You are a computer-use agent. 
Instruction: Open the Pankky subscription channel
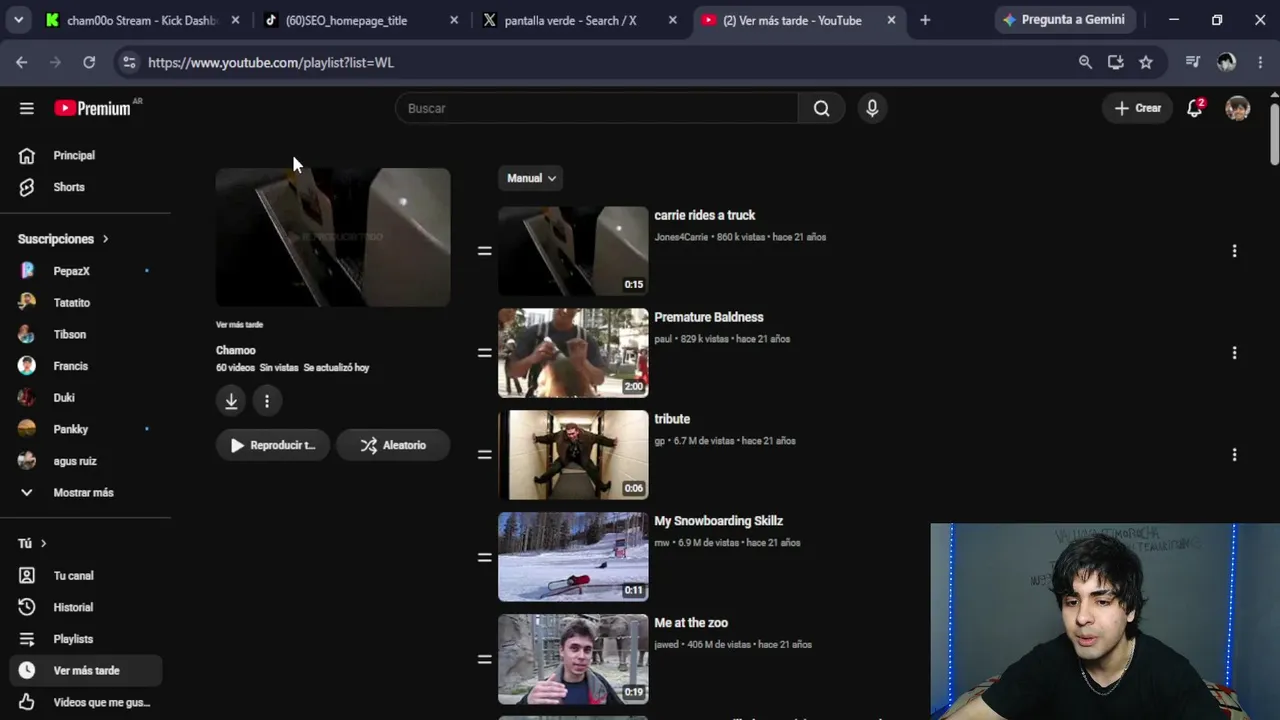tap(85, 429)
